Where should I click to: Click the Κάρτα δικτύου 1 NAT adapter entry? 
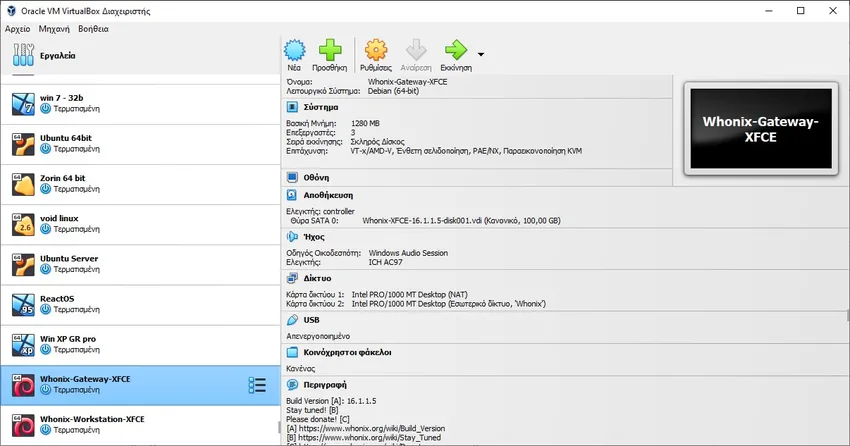tap(377, 295)
